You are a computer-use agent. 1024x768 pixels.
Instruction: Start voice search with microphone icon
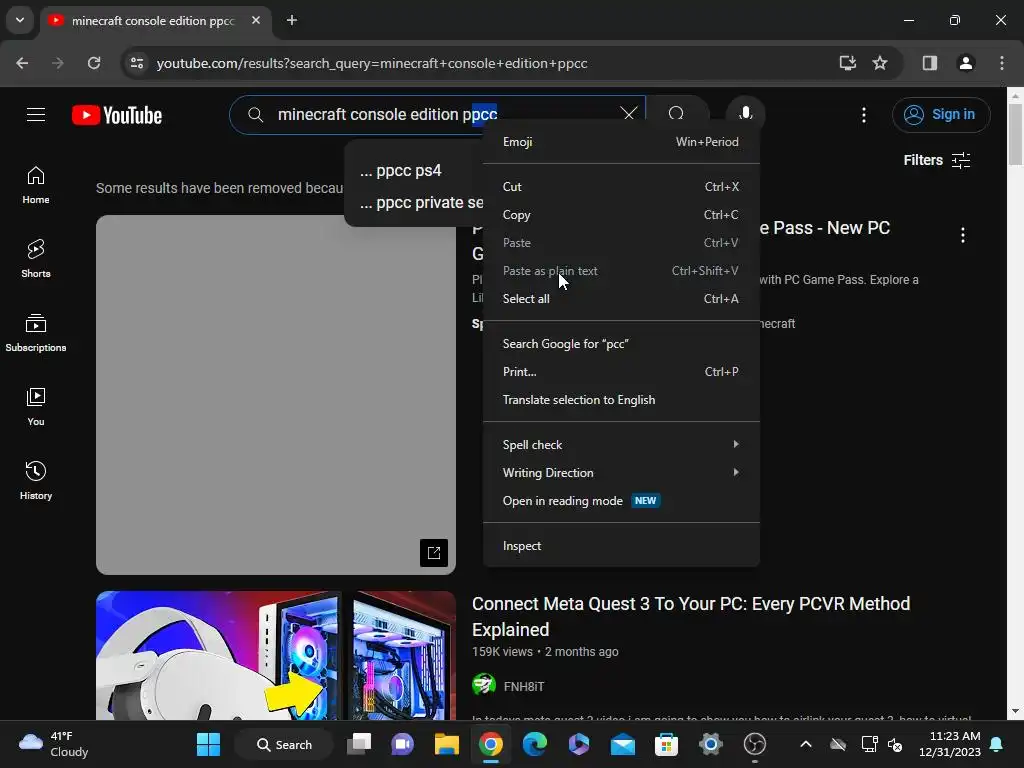[745, 114]
